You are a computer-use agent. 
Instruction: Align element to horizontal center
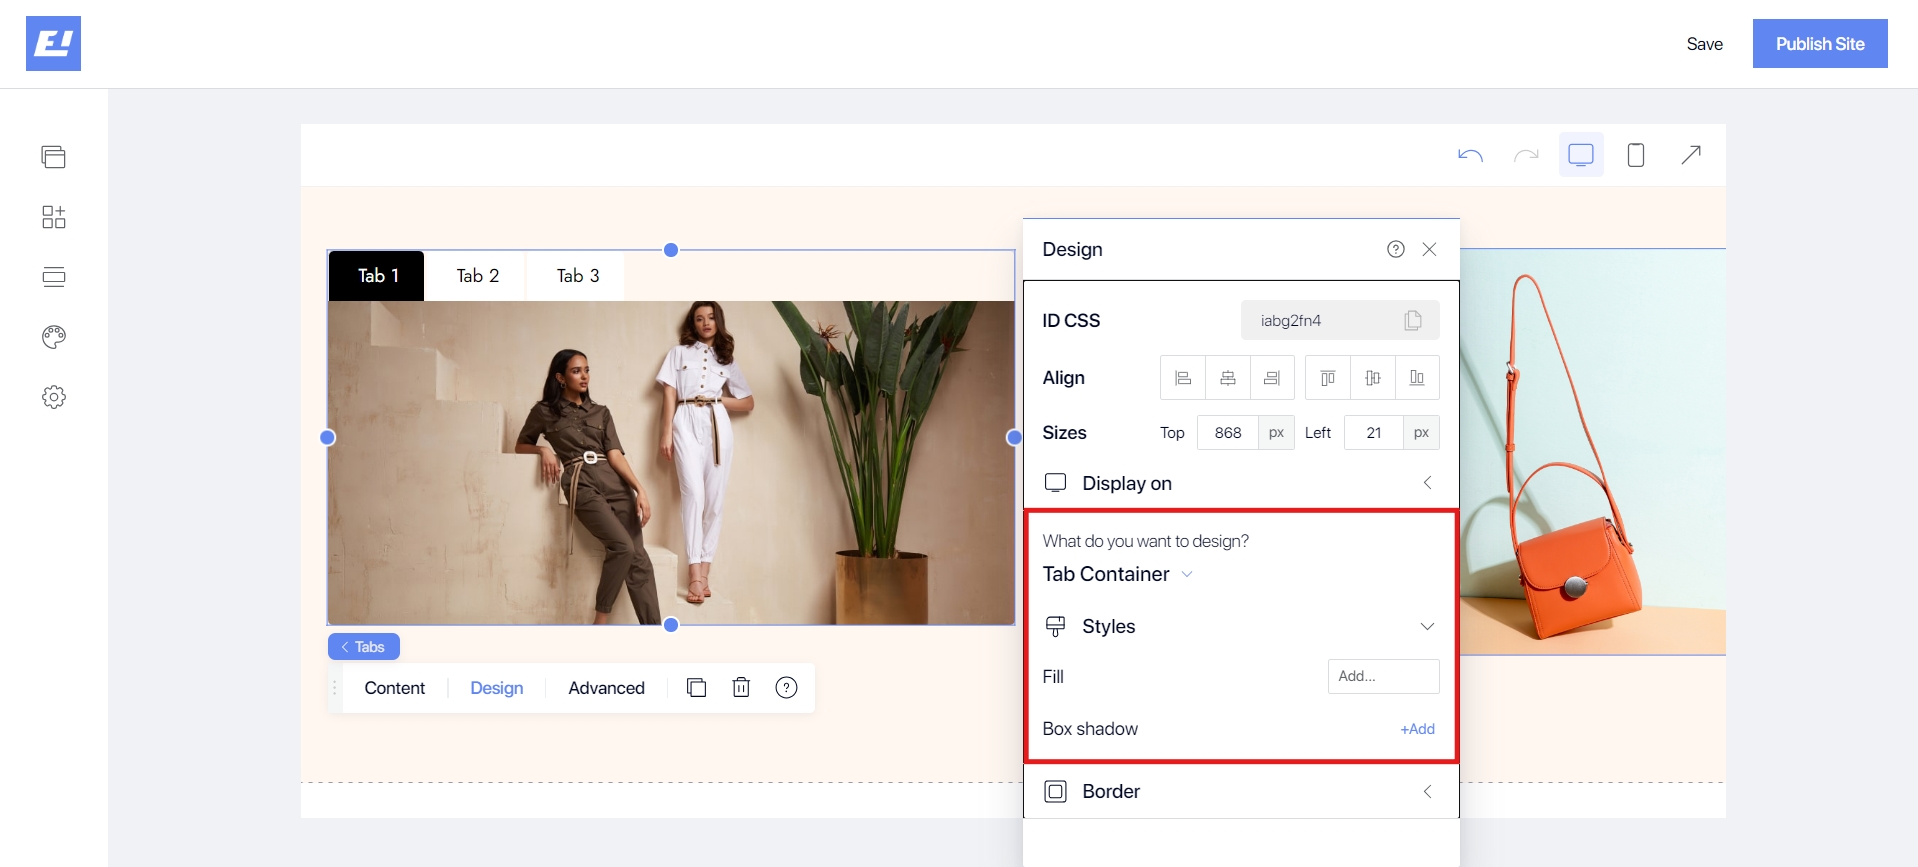1228,378
